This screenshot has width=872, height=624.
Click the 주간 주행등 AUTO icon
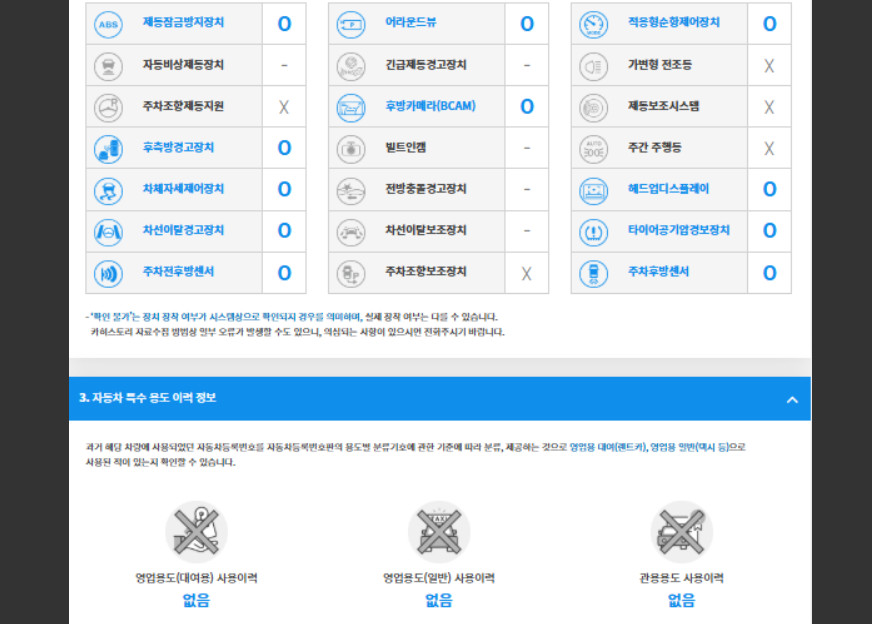pos(593,148)
